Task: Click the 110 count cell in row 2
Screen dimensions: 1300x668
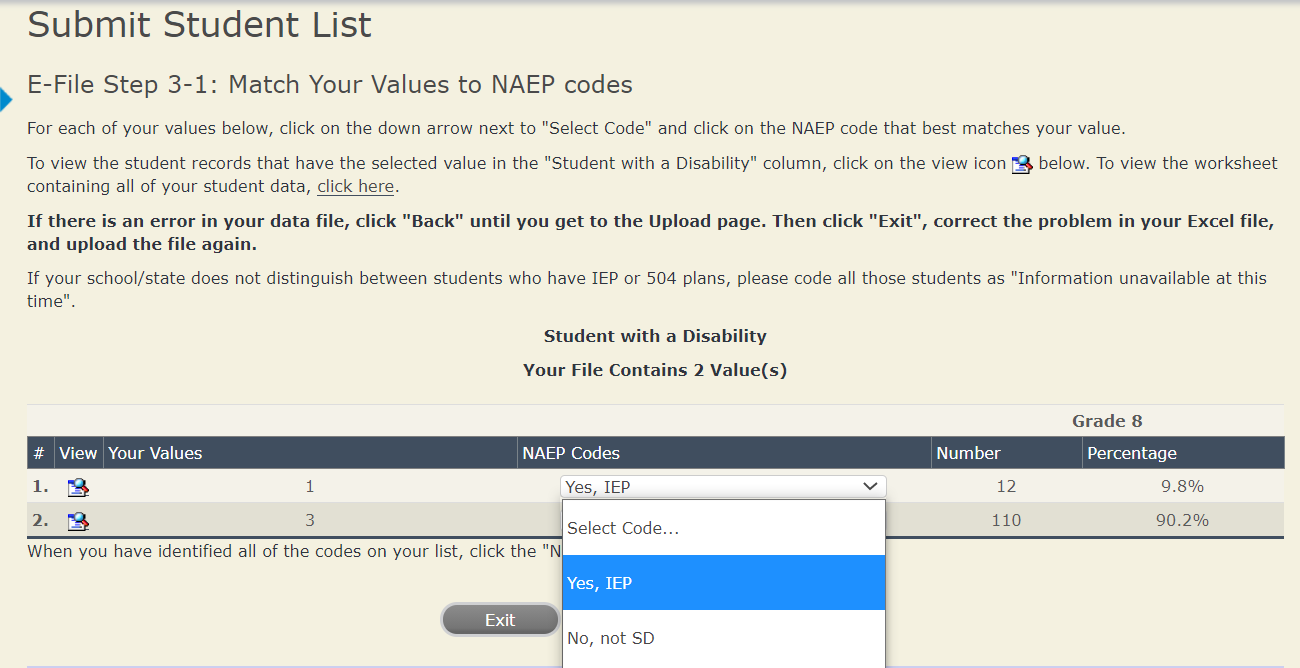Action: click(x=1006, y=520)
